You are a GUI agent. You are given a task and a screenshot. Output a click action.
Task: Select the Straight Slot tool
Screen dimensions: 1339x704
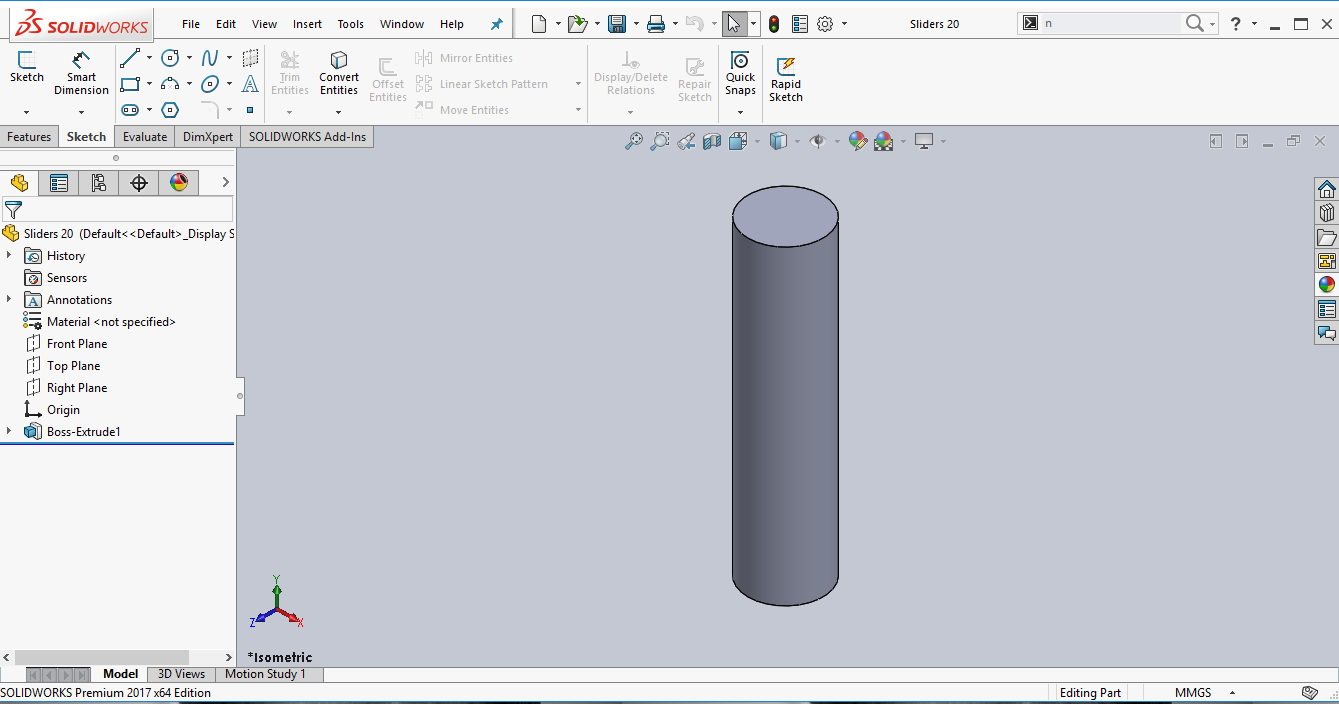tap(130, 110)
